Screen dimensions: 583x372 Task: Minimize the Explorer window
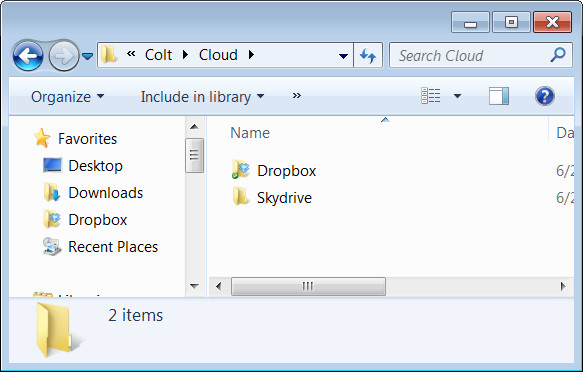(x=470, y=22)
